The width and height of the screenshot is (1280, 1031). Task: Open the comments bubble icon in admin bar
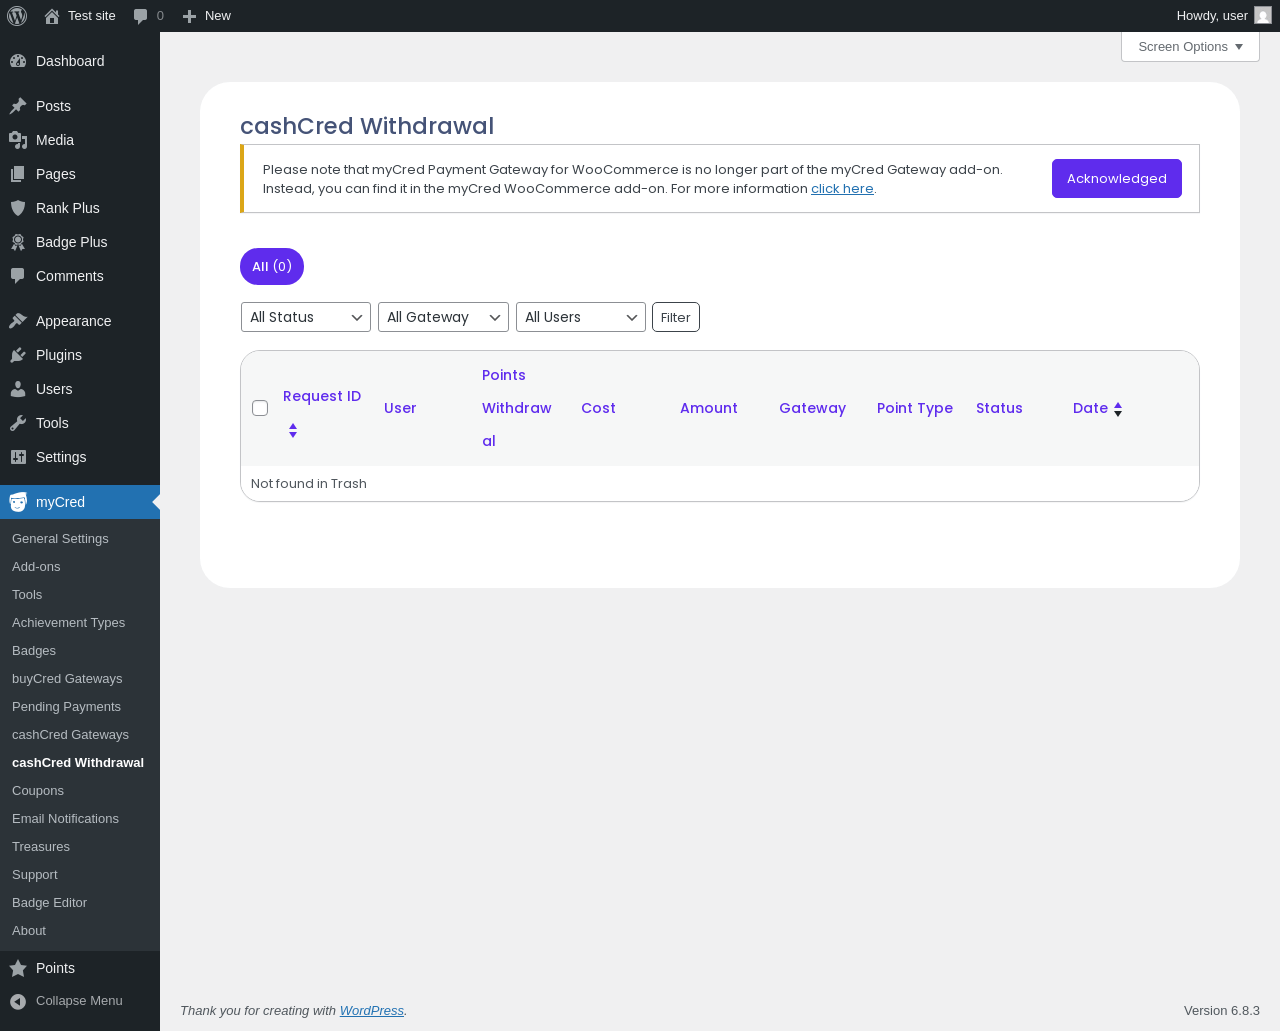141,16
